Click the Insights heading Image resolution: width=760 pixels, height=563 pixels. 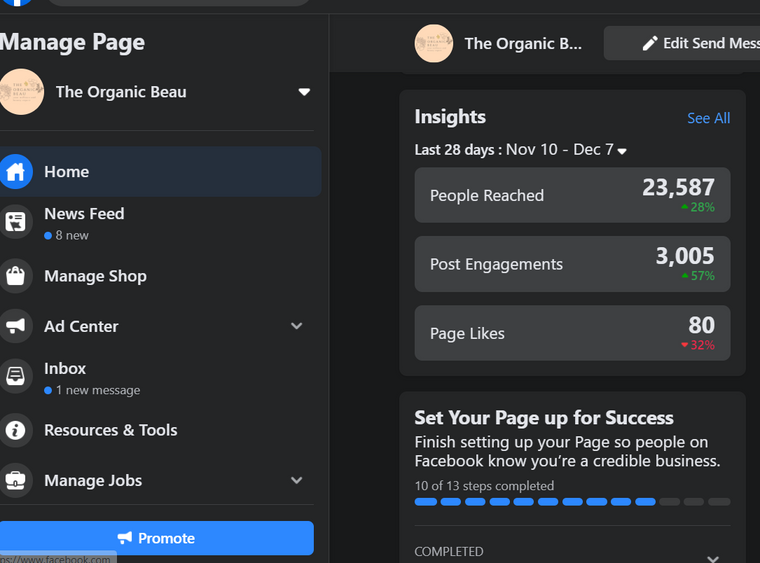450,117
